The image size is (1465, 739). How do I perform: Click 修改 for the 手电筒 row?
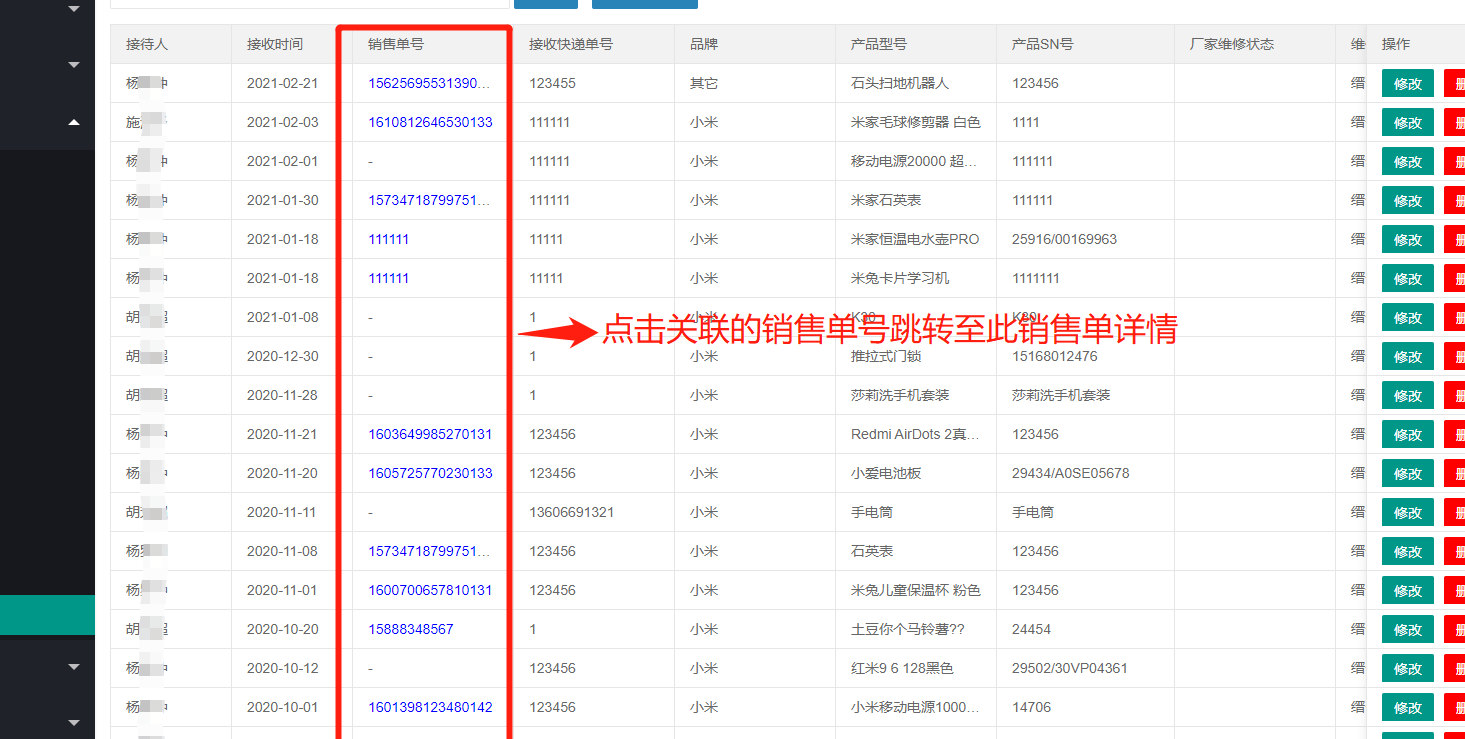click(1408, 513)
